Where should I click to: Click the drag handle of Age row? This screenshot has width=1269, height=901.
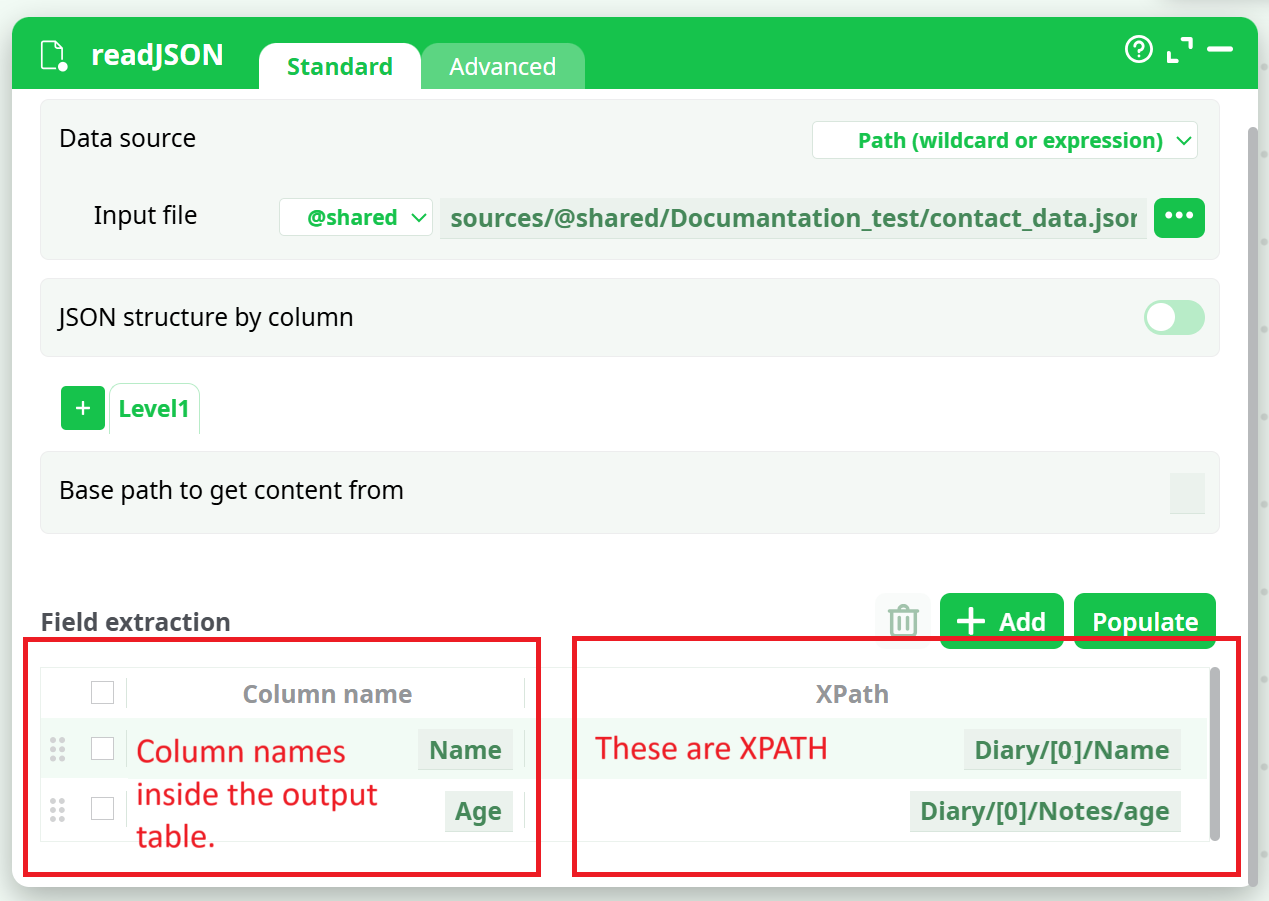pos(57,810)
